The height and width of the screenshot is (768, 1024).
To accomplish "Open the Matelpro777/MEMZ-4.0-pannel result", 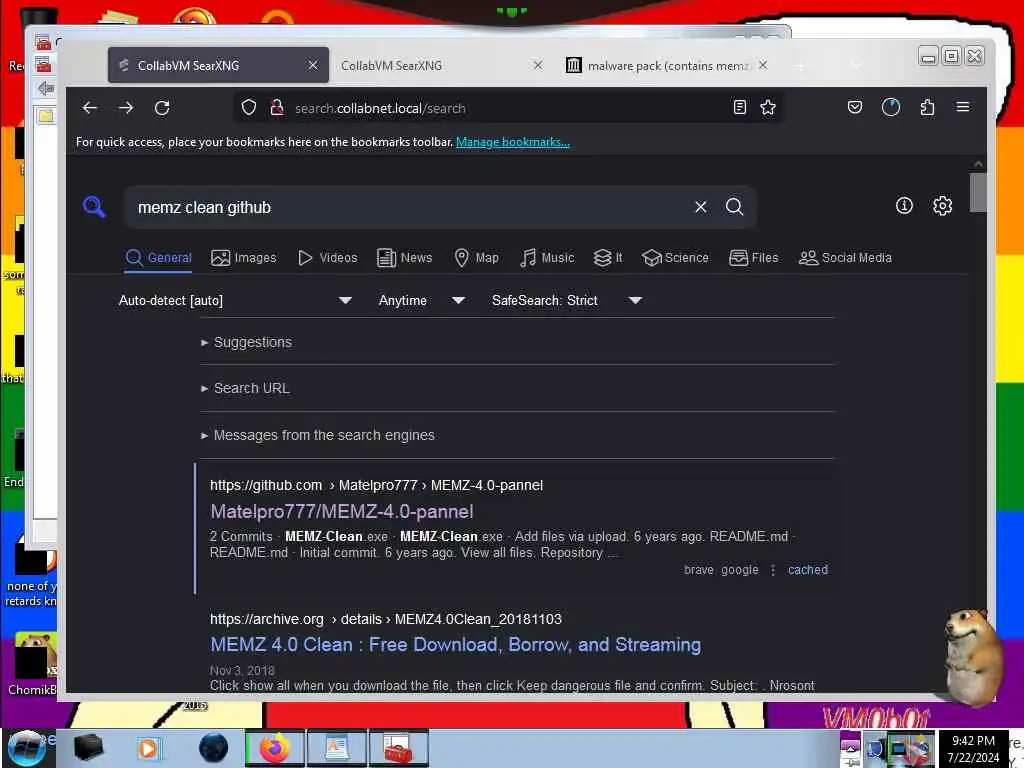I will pyautogui.click(x=342, y=511).
